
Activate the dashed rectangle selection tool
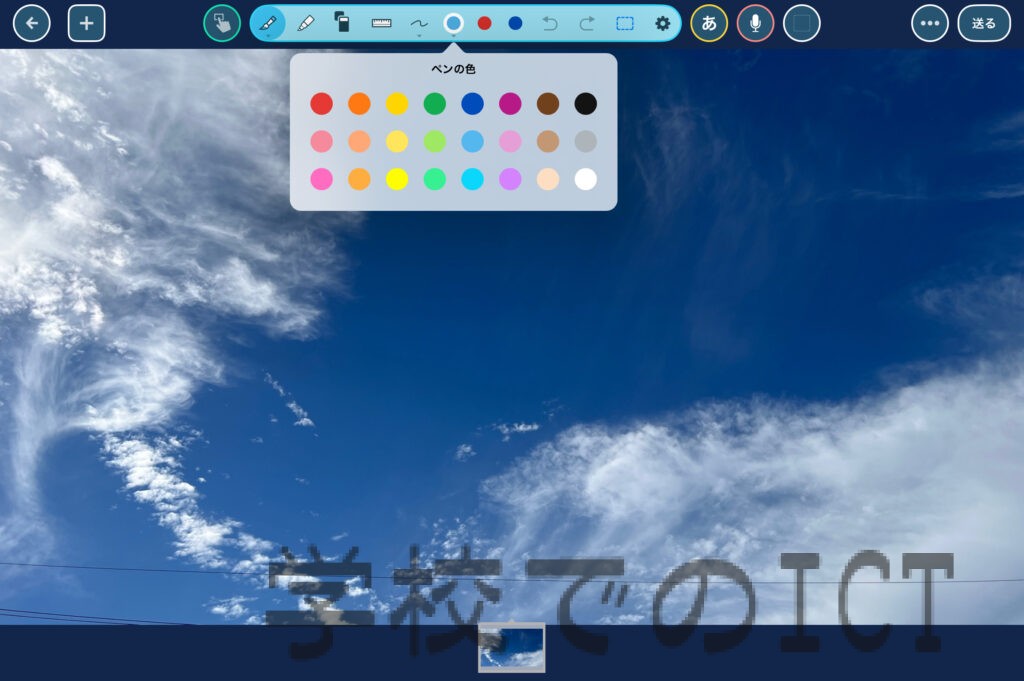pyautogui.click(x=625, y=23)
